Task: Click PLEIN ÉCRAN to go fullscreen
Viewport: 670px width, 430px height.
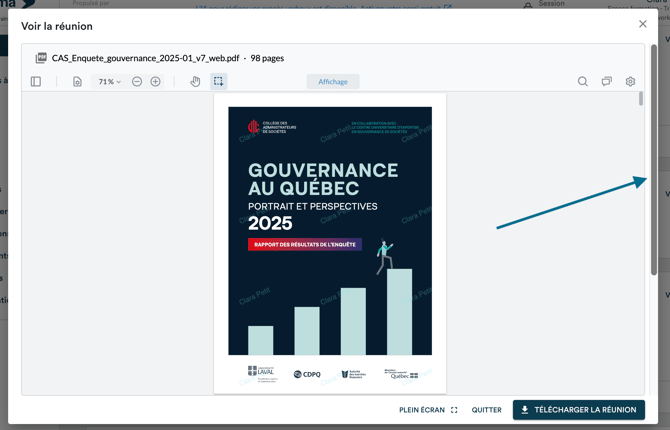Action: [x=428, y=410]
